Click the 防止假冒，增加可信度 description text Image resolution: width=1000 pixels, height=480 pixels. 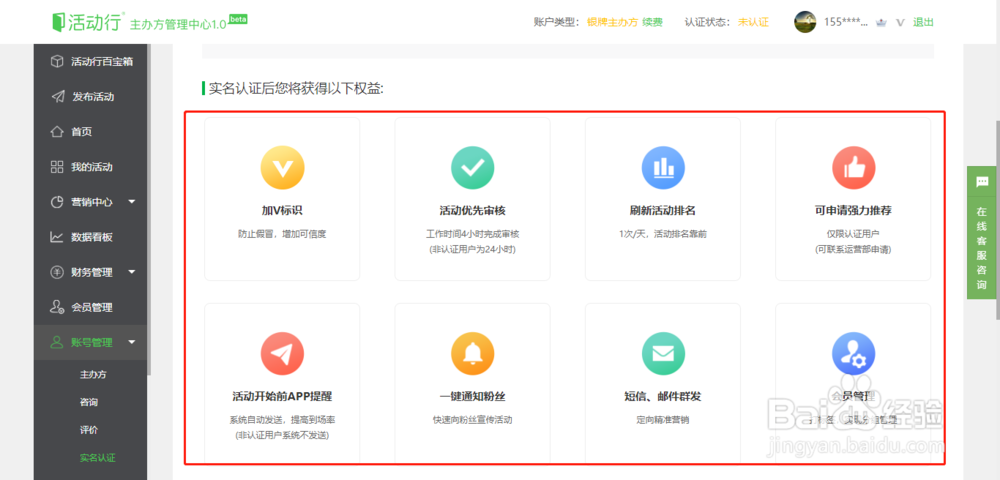click(282, 234)
